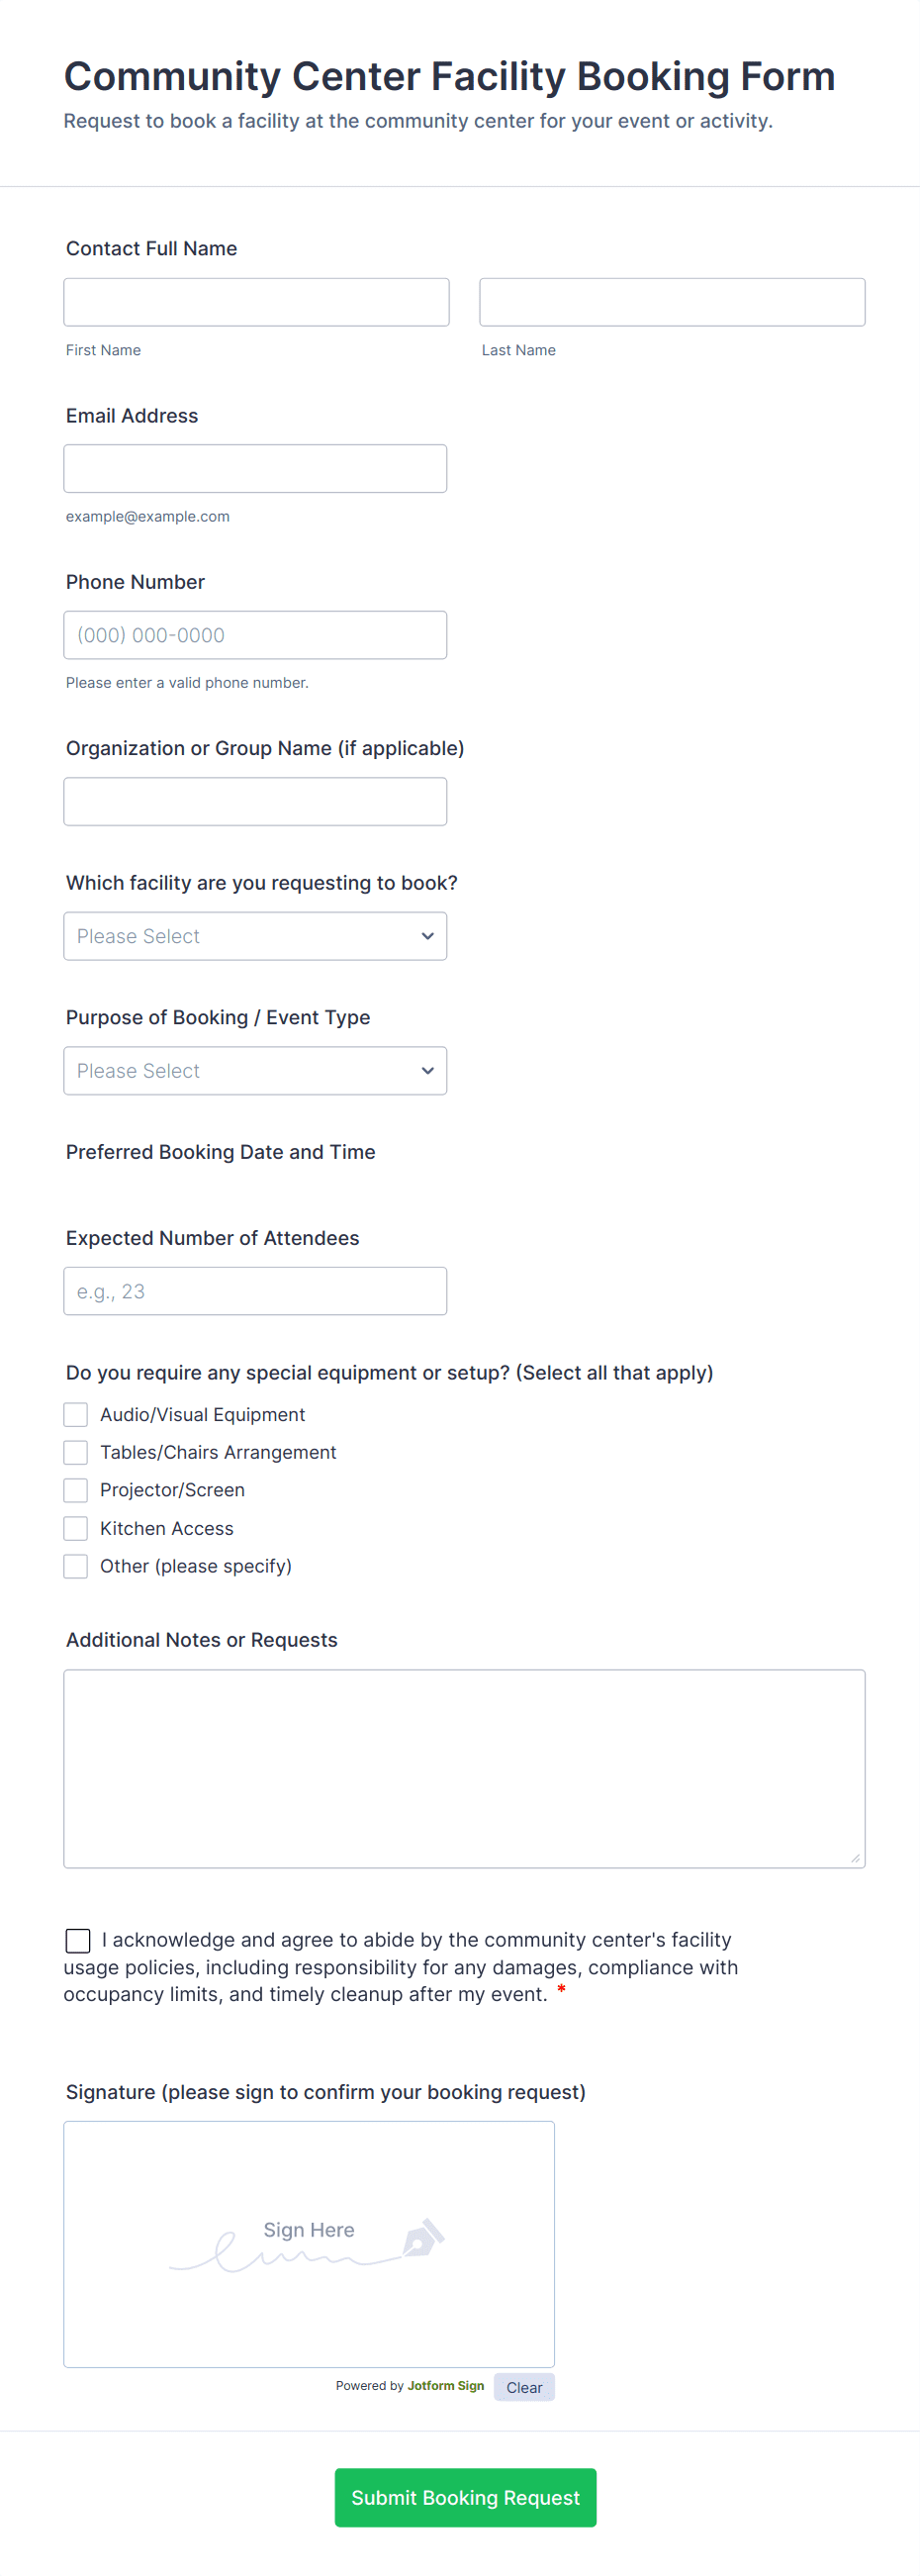Click the Sign Here signature pad
The width and height of the screenshot is (920, 2576).
[x=309, y=2244]
